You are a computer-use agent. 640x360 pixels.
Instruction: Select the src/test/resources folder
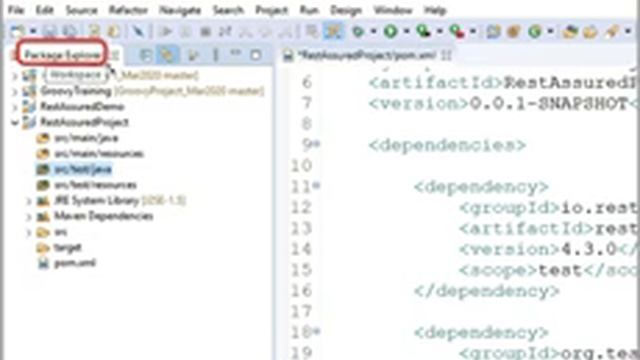click(x=96, y=185)
